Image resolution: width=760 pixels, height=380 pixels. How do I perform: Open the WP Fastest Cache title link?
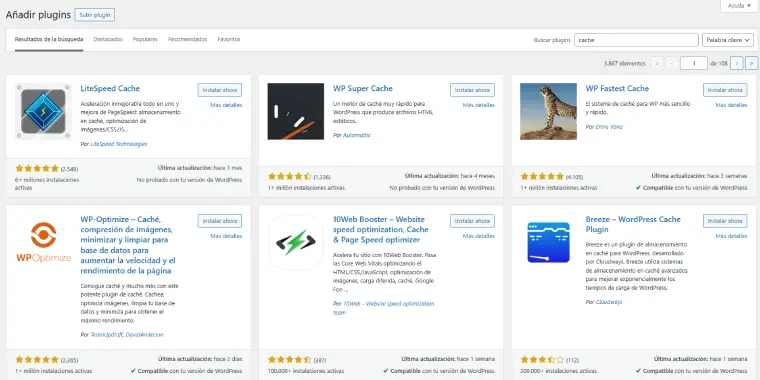pyautogui.click(x=617, y=89)
